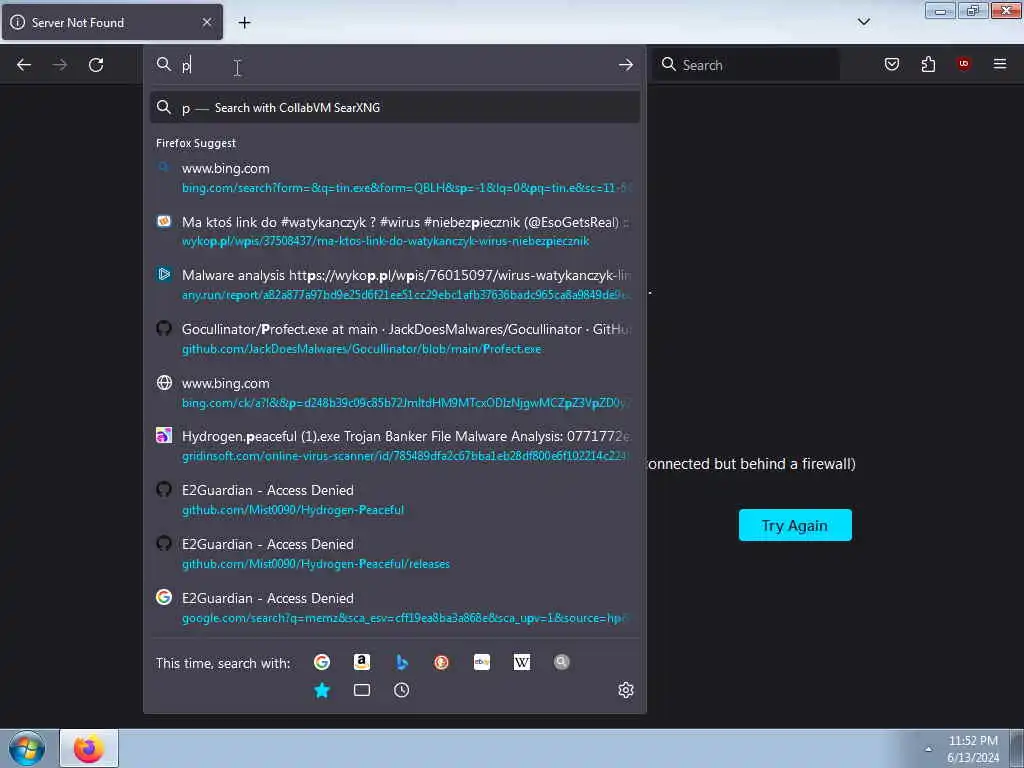Search this time with Amazon
The image size is (1024, 768).
pyautogui.click(x=362, y=662)
